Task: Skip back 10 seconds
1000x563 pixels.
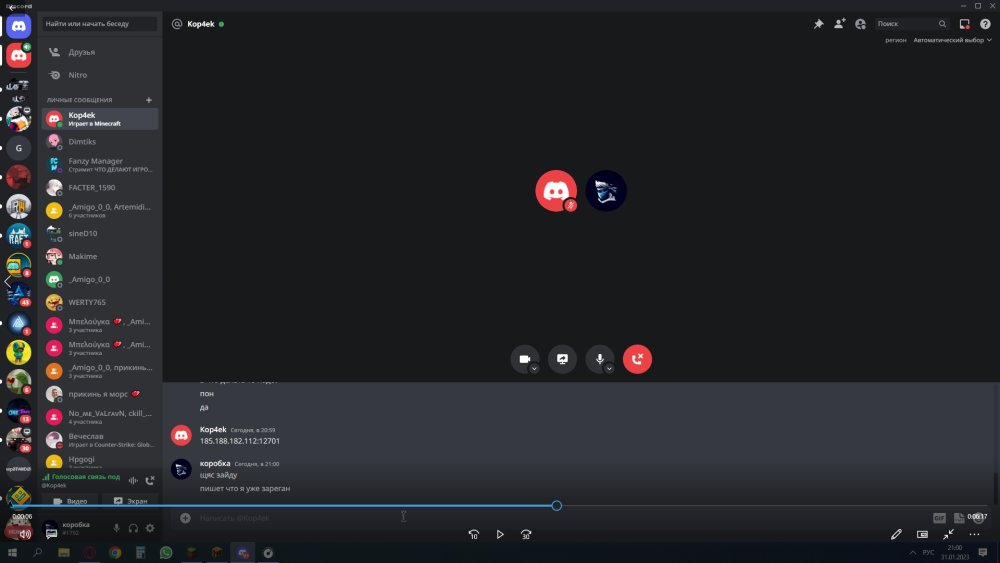Action: (x=474, y=534)
